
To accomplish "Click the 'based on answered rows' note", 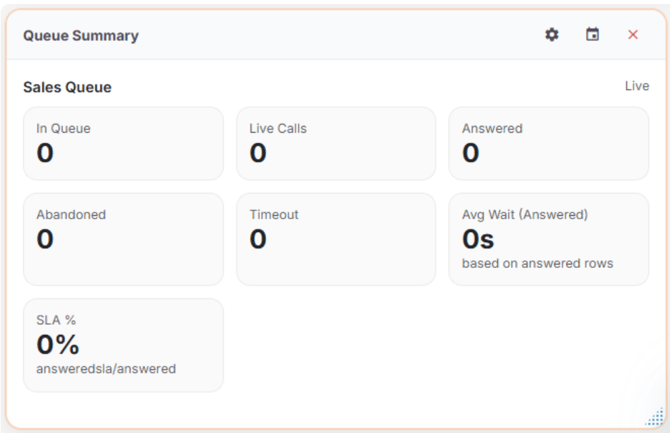I will coord(537,263).
